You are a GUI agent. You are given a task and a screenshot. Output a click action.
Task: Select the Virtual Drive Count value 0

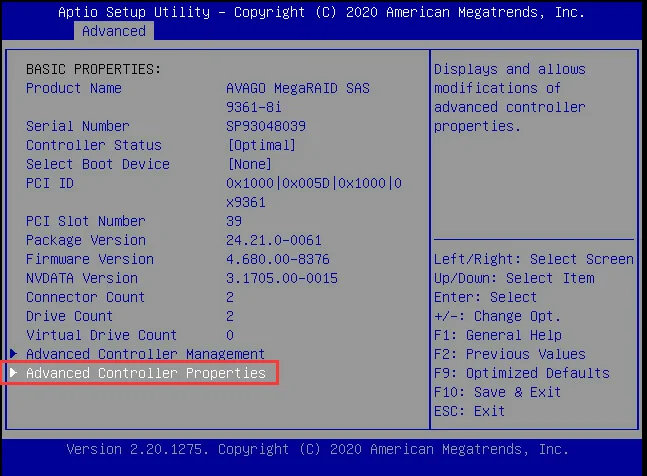click(x=230, y=335)
